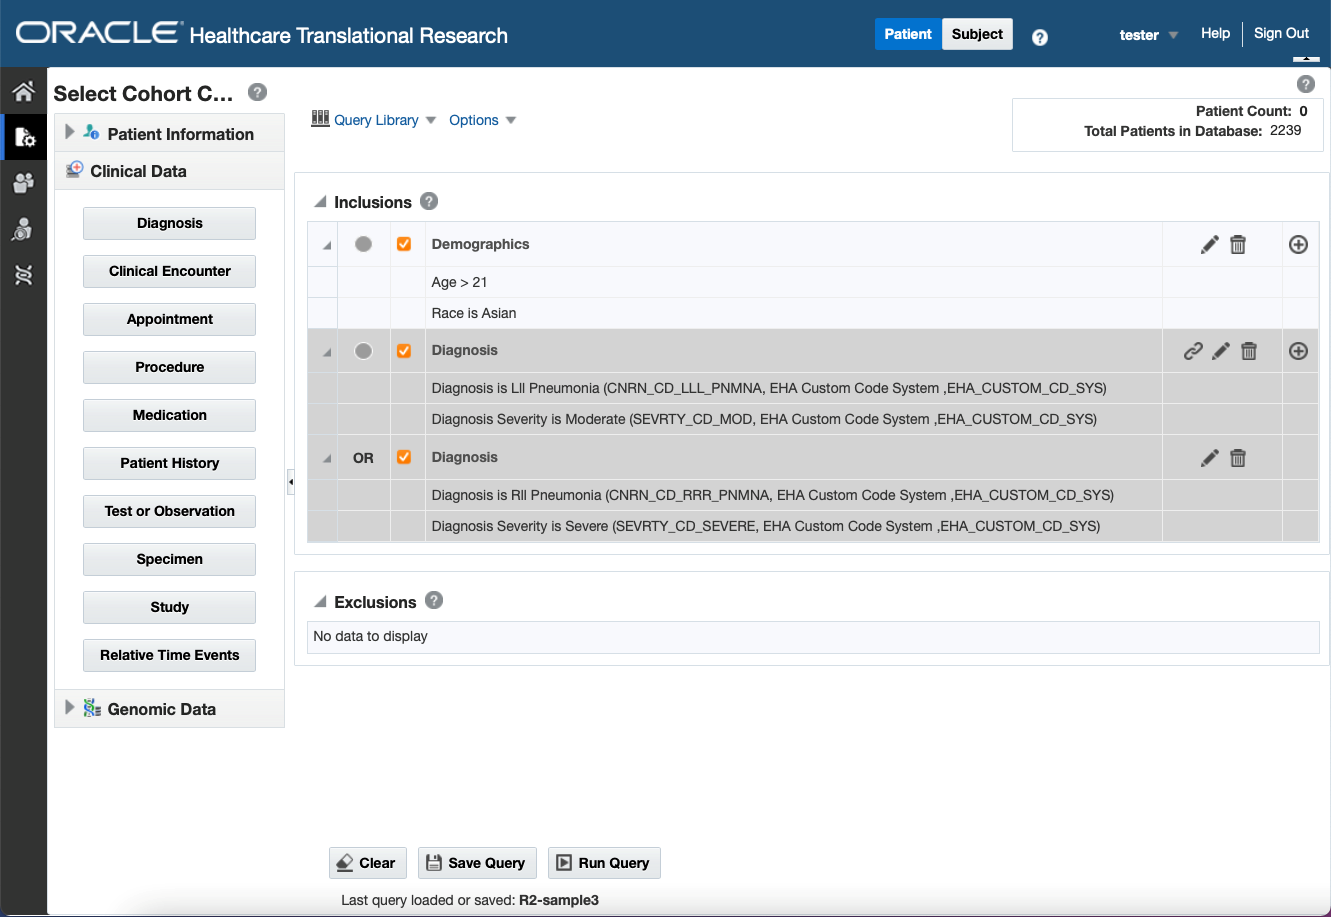Select the 'Race is Asian' criteria row
The image size is (1331, 917).
(x=813, y=313)
